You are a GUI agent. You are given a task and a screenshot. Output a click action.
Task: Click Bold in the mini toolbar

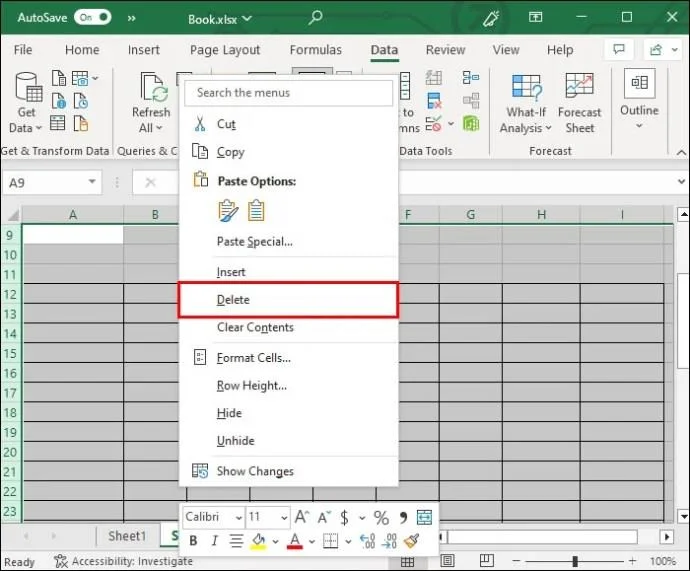coord(193,541)
